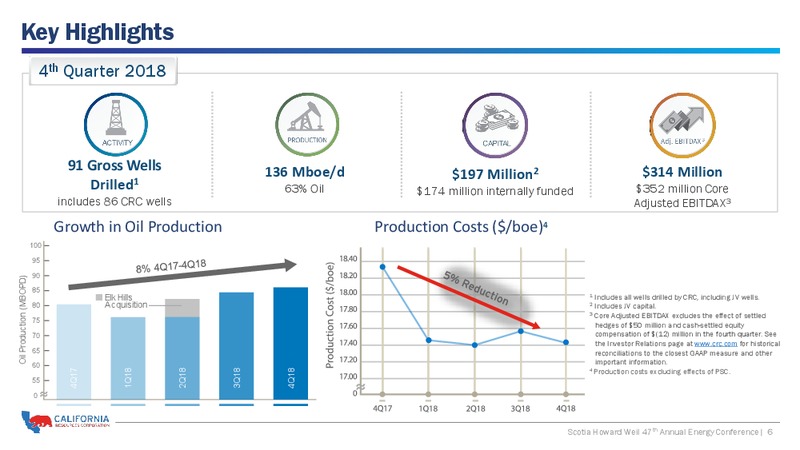
Task: Click the $197 Million figure
Action: point(495,174)
